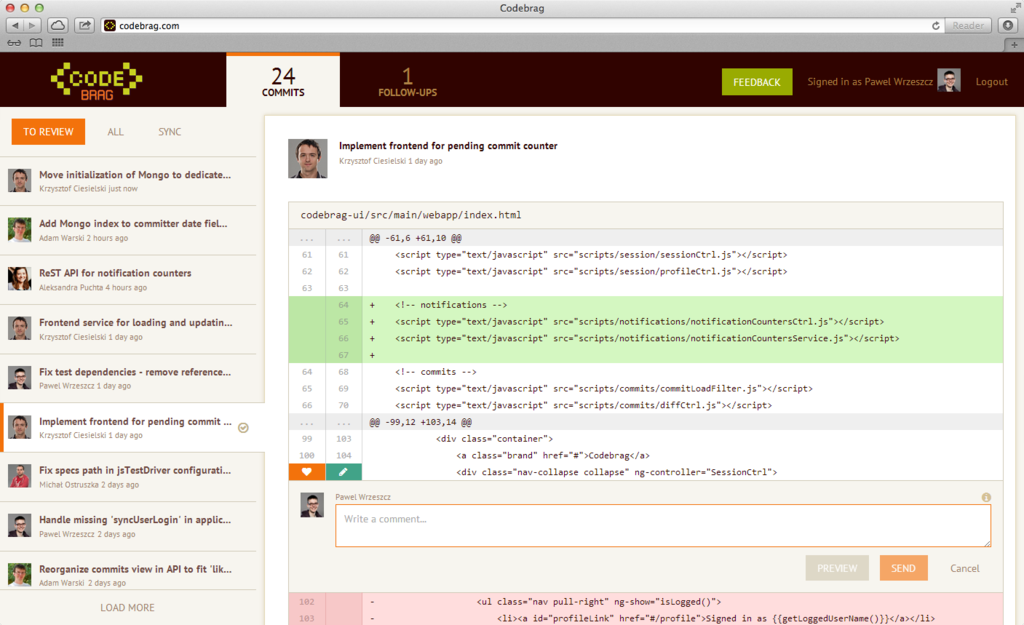Click hunk header '@@ -99,12 +103,14 @@'
The image size is (1024, 625).
point(421,423)
